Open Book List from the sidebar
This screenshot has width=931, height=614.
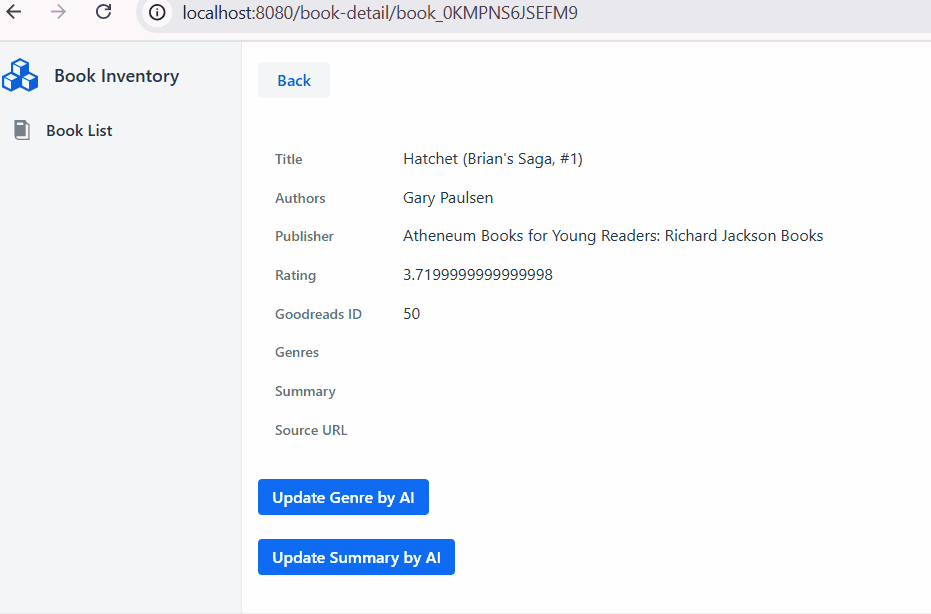pos(79,130)
